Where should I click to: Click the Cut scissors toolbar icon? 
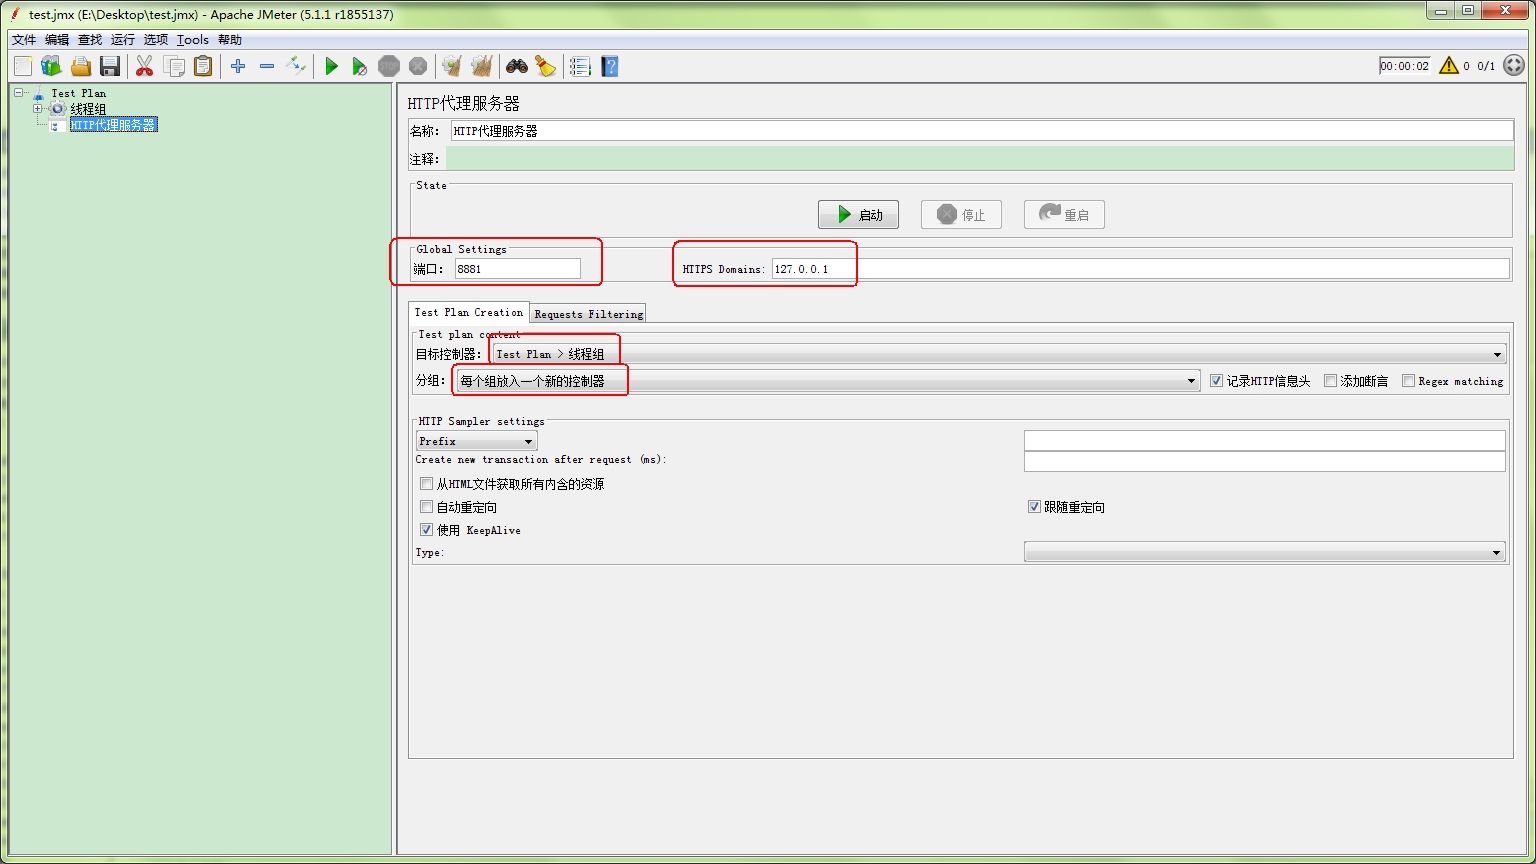pos(144,66)
